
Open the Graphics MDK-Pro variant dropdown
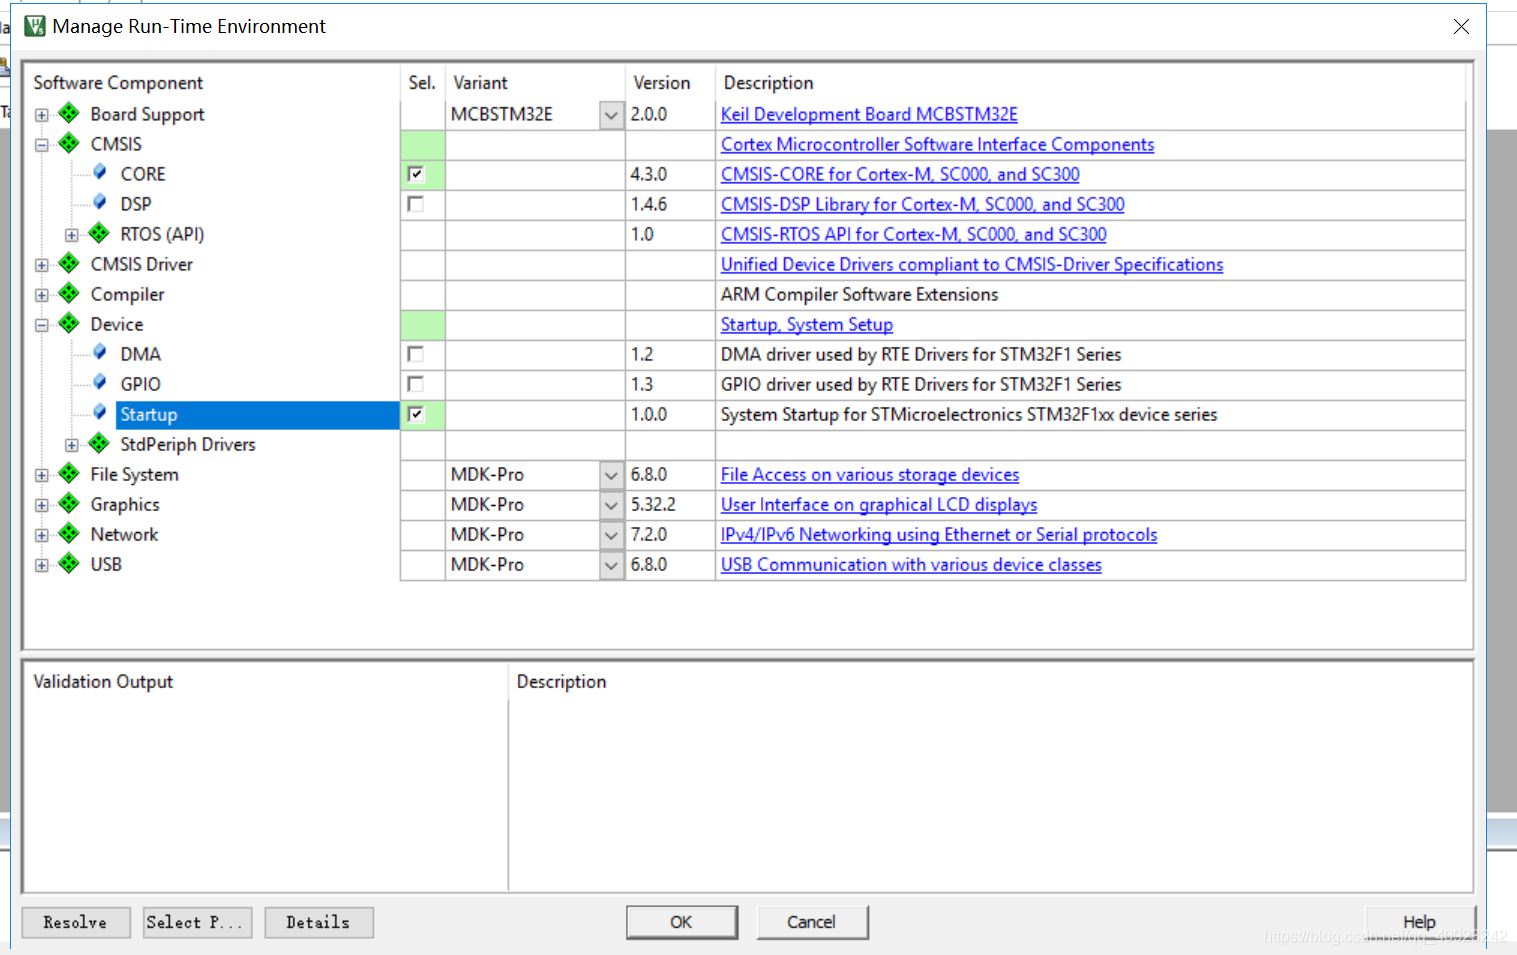612,505
